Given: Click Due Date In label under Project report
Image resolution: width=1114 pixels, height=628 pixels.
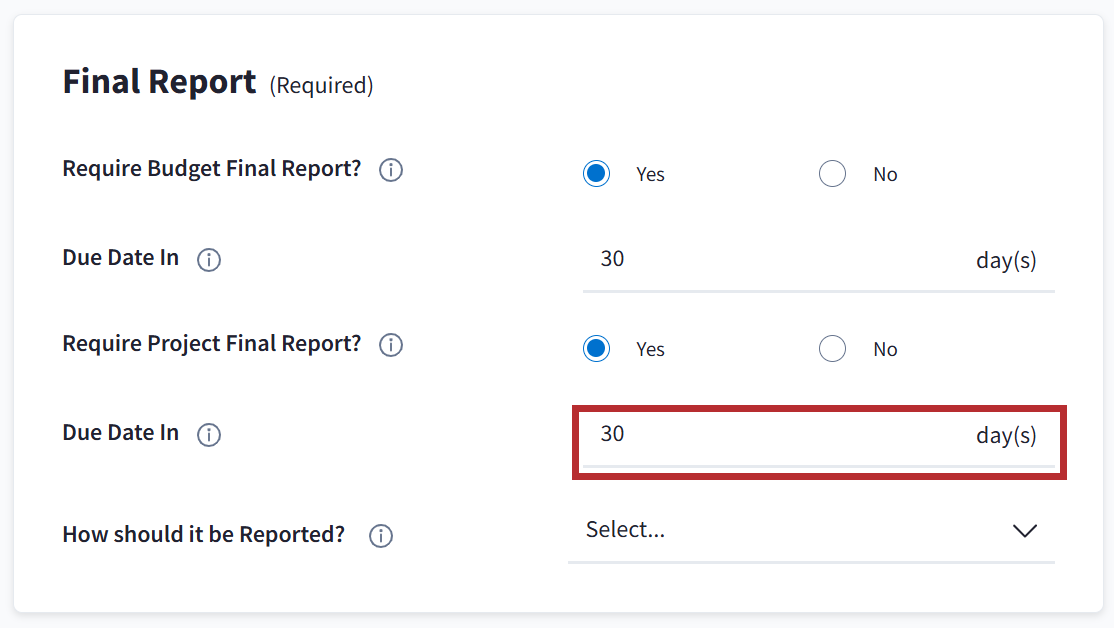Looking at the screenshot, I should [121, 433].
